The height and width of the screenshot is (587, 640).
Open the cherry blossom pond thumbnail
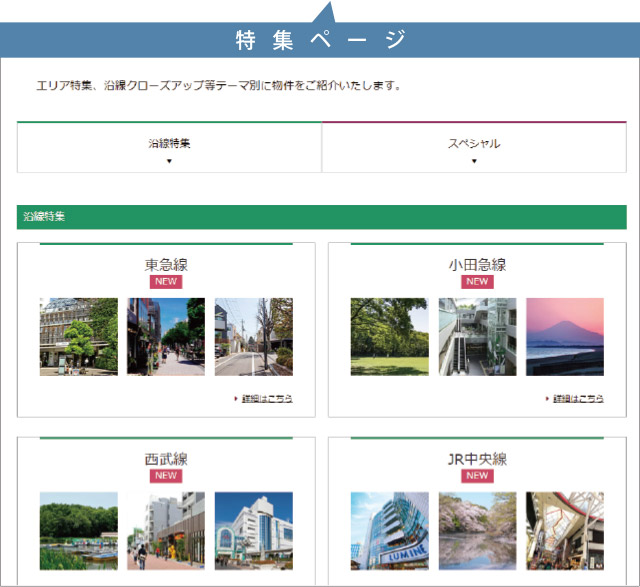coord(477,530)
